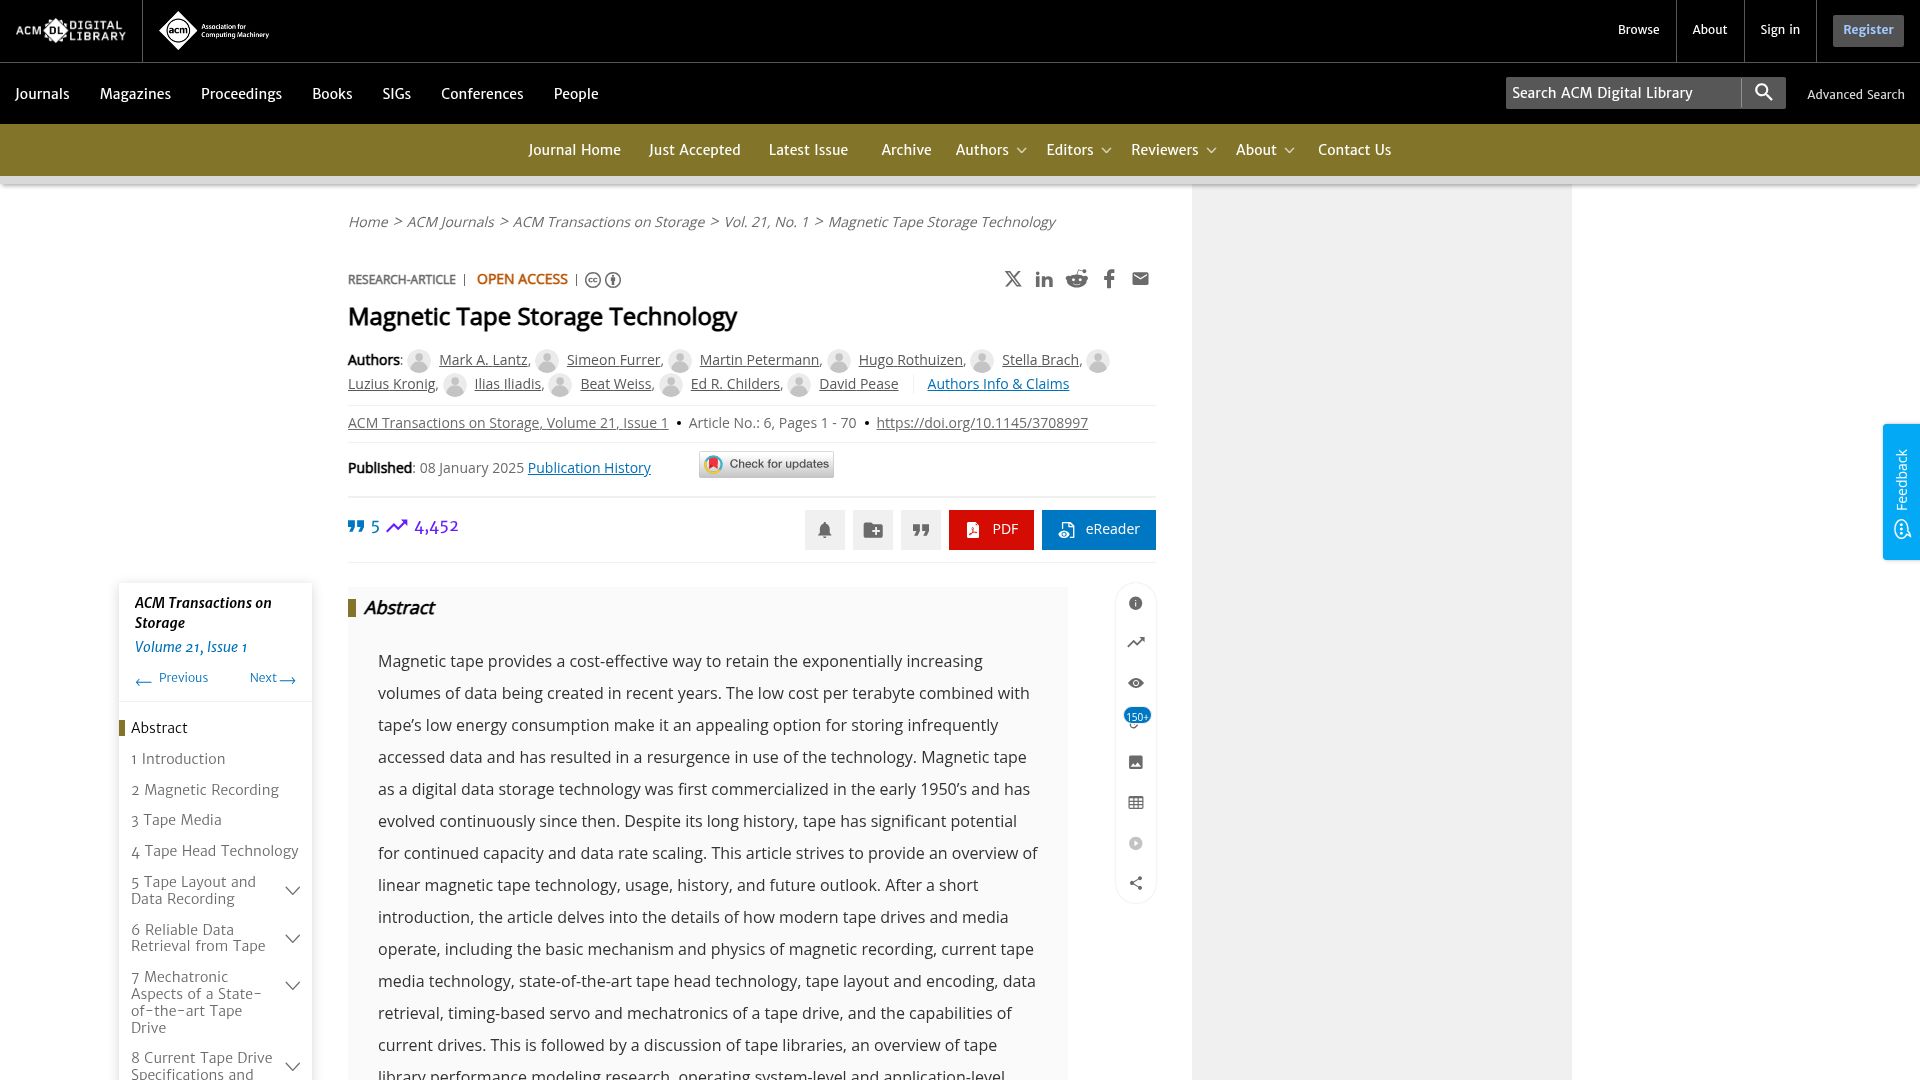Viewport: 1920px width, 1080px height.
Task: Go to Just Accepted tab
Action: [x=694, y=150]
